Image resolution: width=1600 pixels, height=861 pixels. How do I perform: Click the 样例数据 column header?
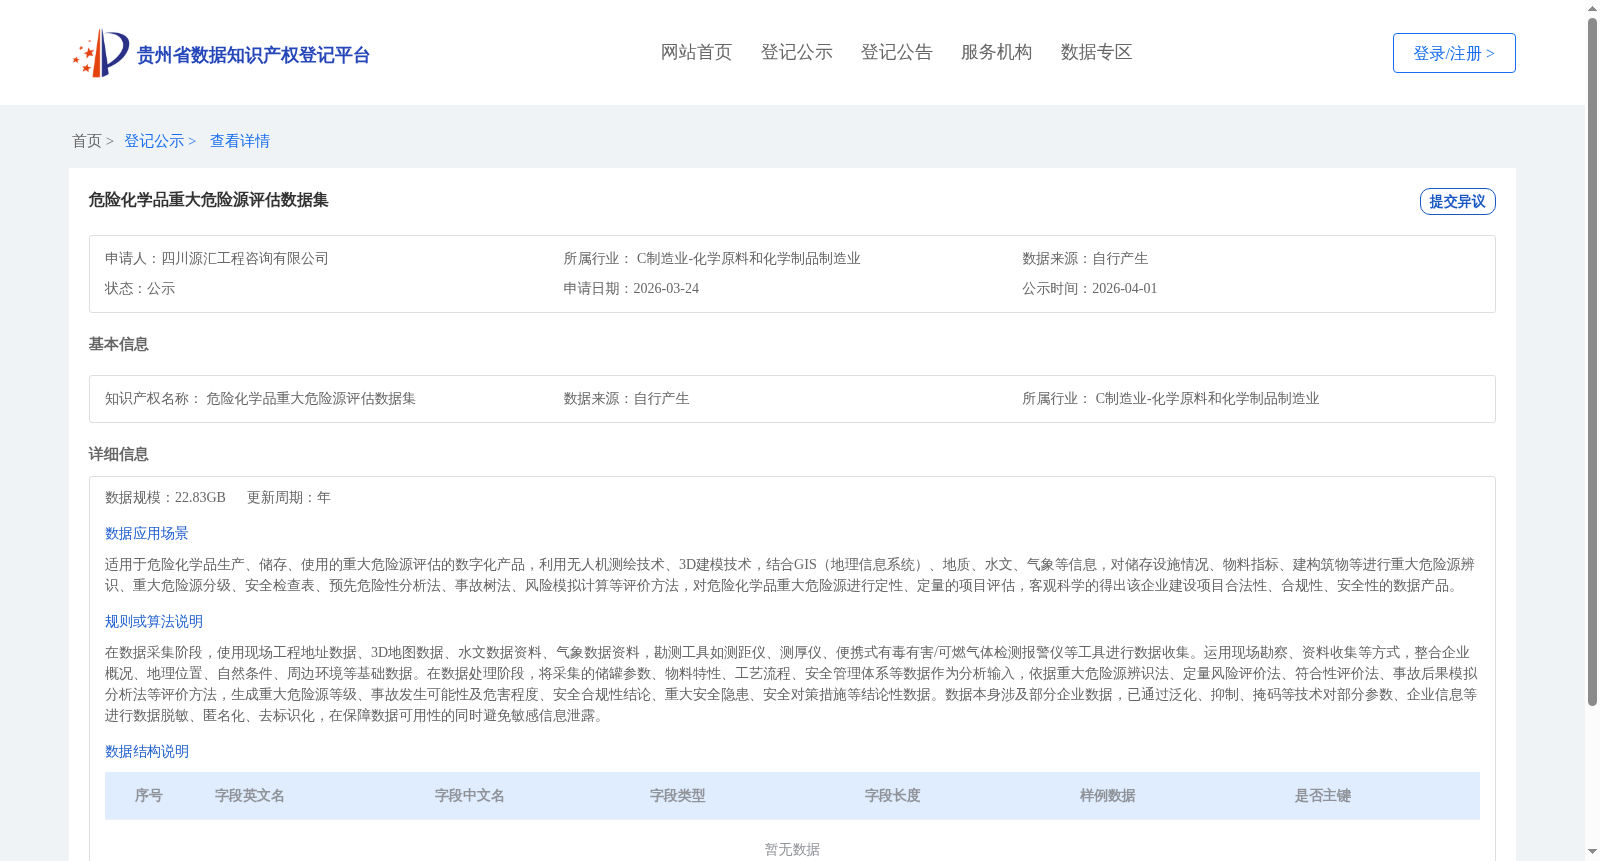click(1108, 795)
